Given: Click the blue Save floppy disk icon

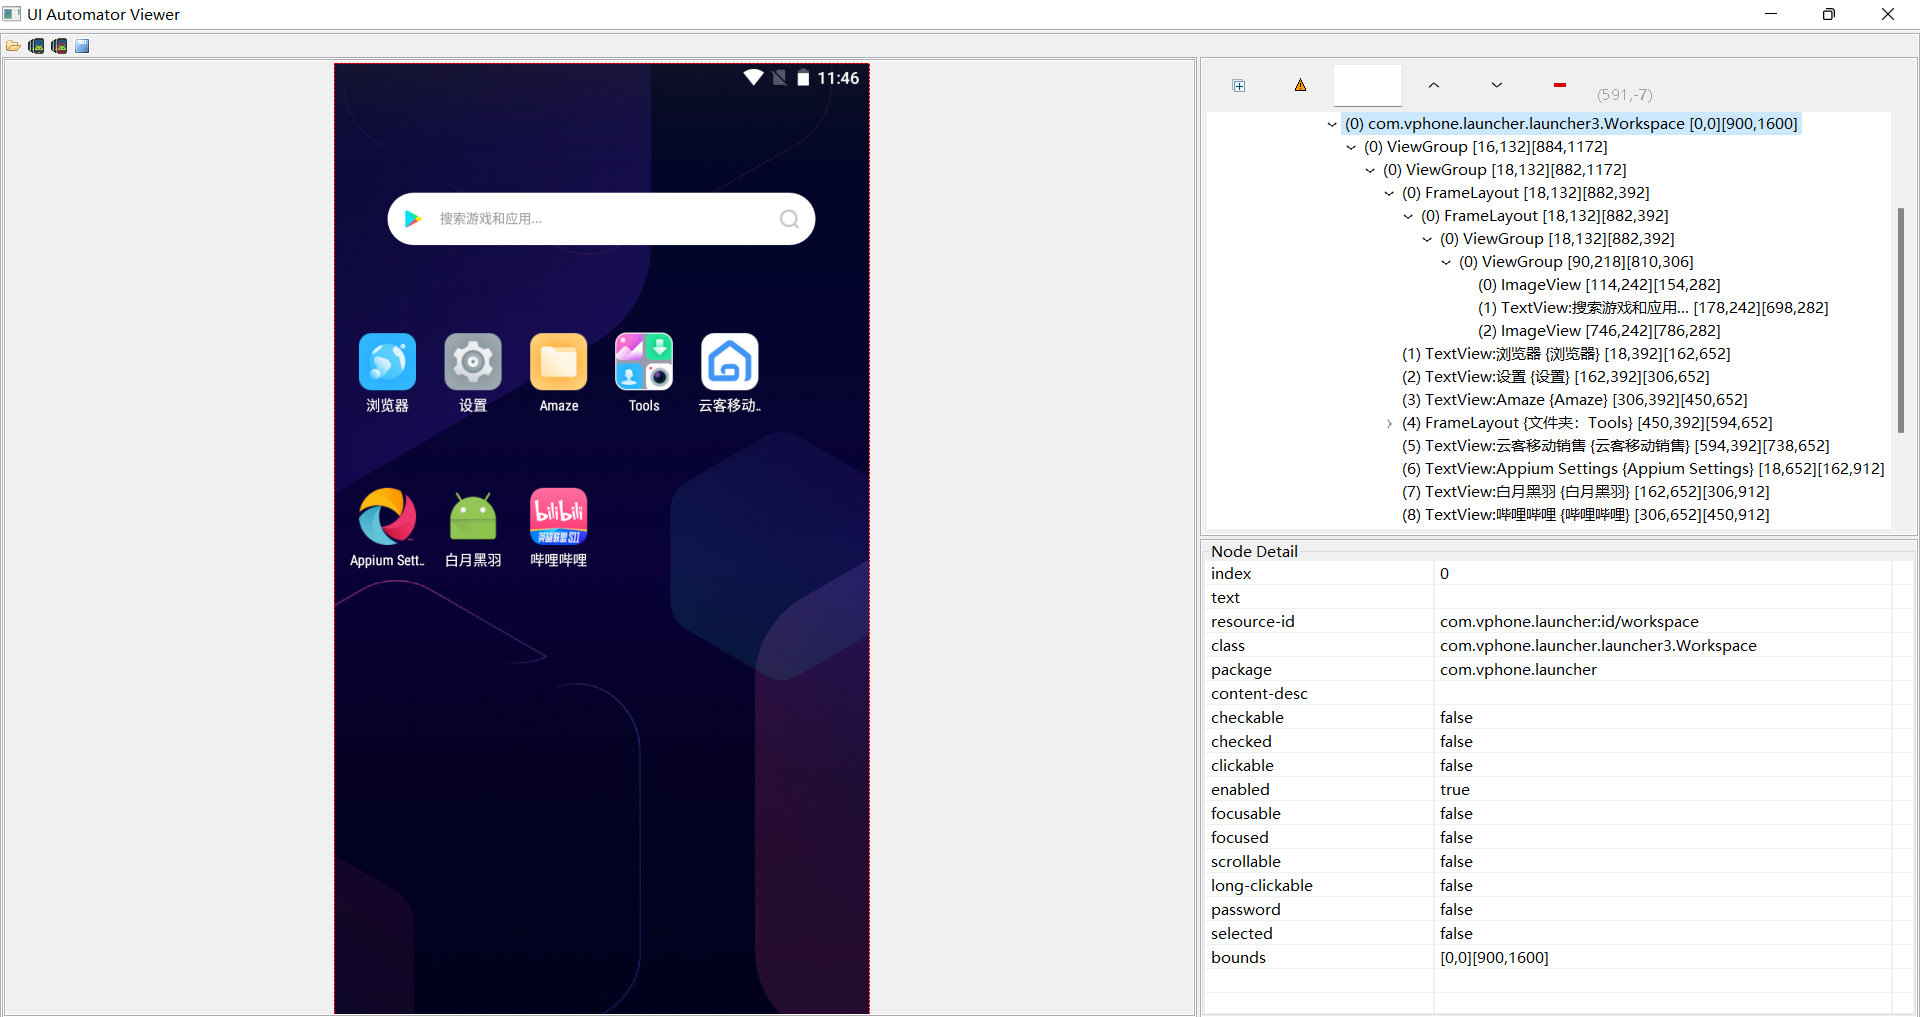Looking at the screenshot, I should click(x=82, y=46).
